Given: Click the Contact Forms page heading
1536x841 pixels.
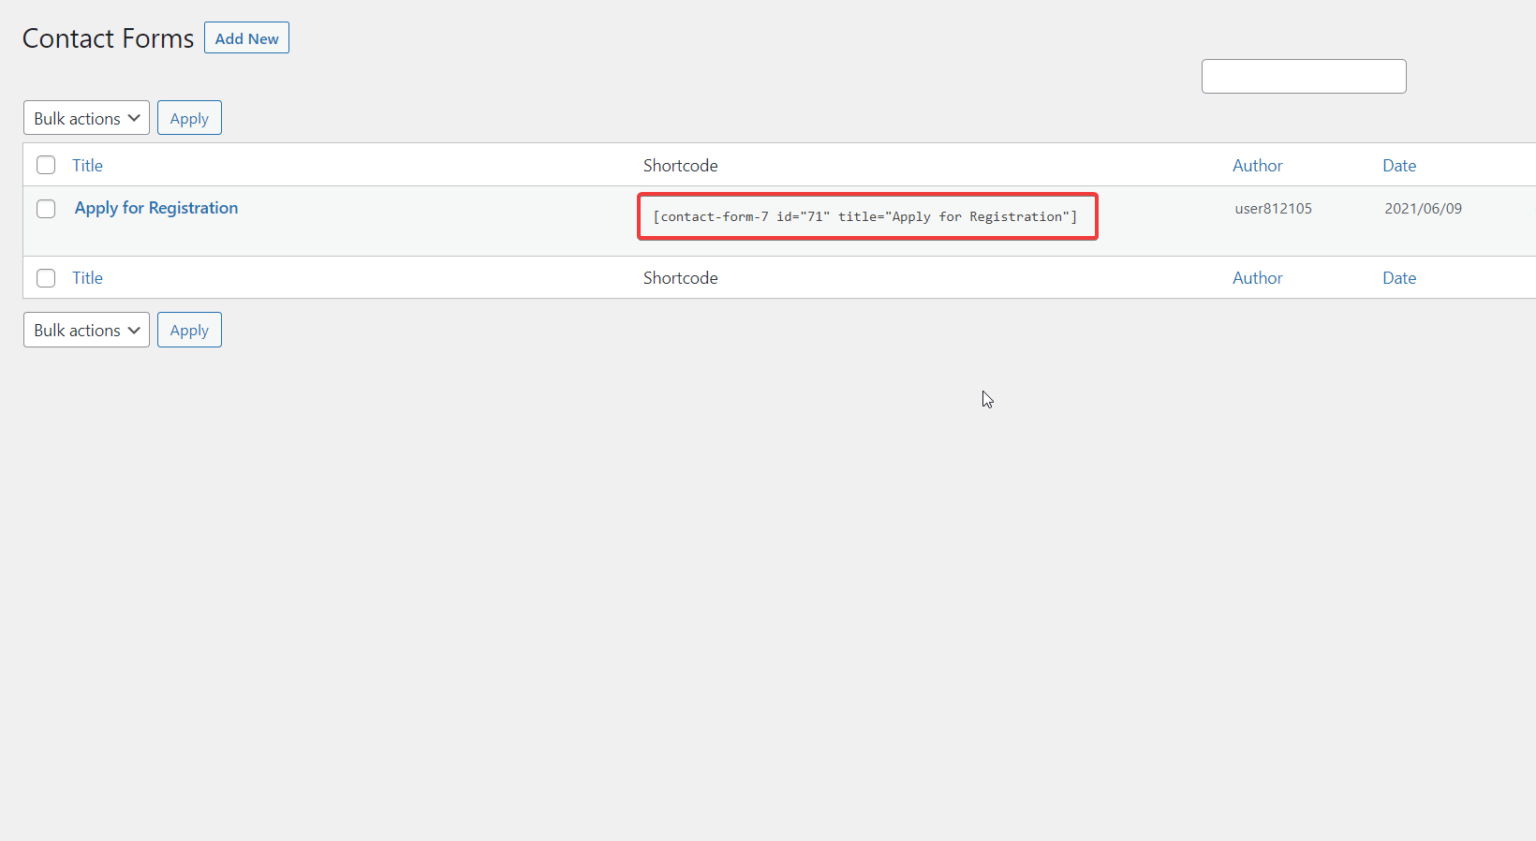Looking at the screenshot, I should [107, 38].
